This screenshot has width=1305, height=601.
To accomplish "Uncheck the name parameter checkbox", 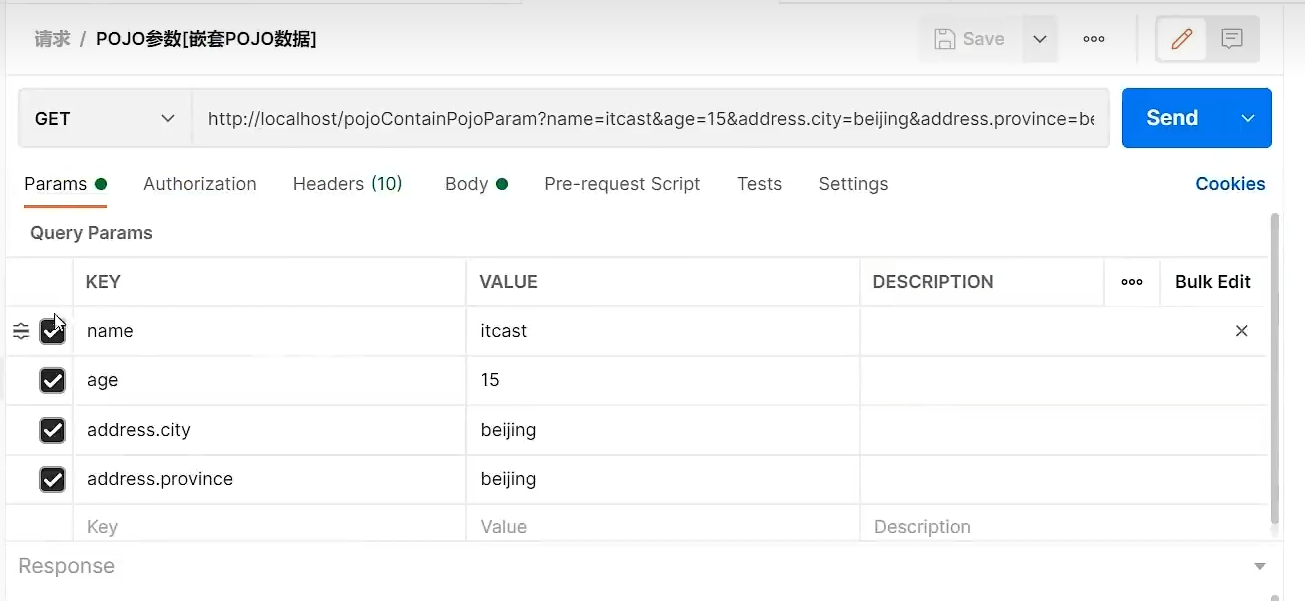I will pyautogui.click(x=52, y=331).
